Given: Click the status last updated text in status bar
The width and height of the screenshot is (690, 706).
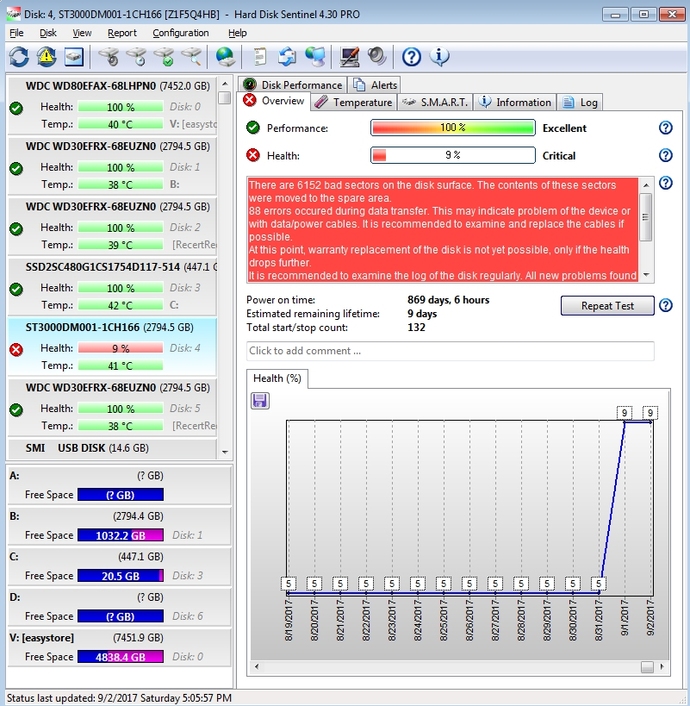Looking at the screenshot, I should pyautogui.click(x=119, y=698).
